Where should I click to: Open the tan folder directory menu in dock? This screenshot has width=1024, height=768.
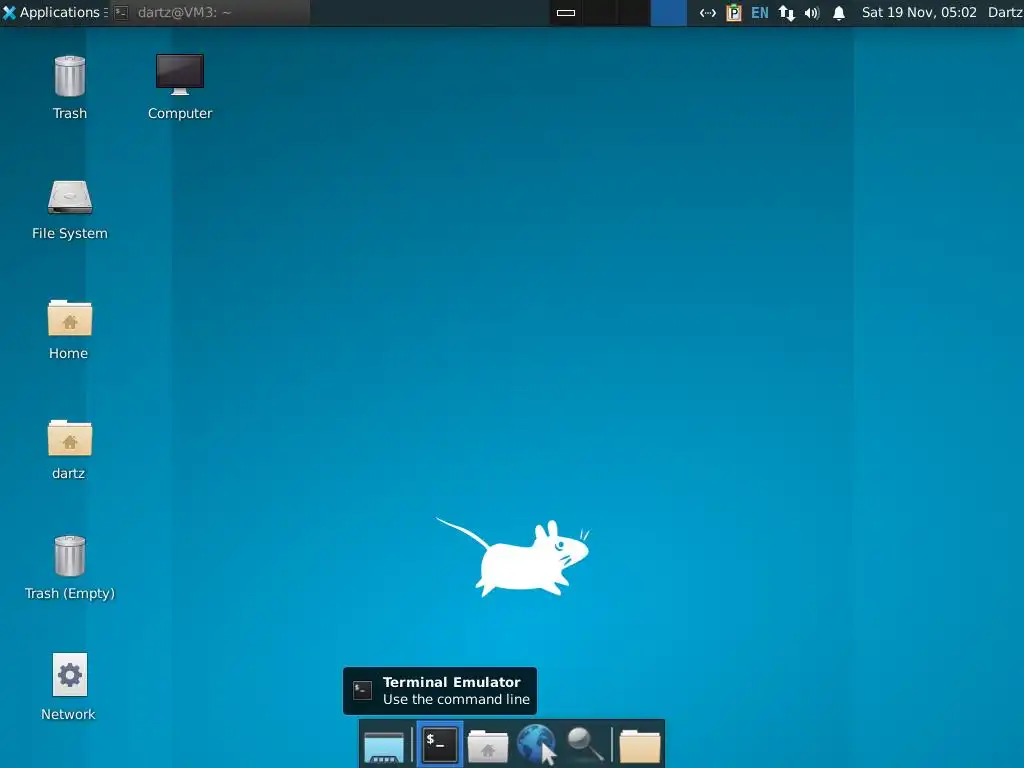tap(639, 745)
